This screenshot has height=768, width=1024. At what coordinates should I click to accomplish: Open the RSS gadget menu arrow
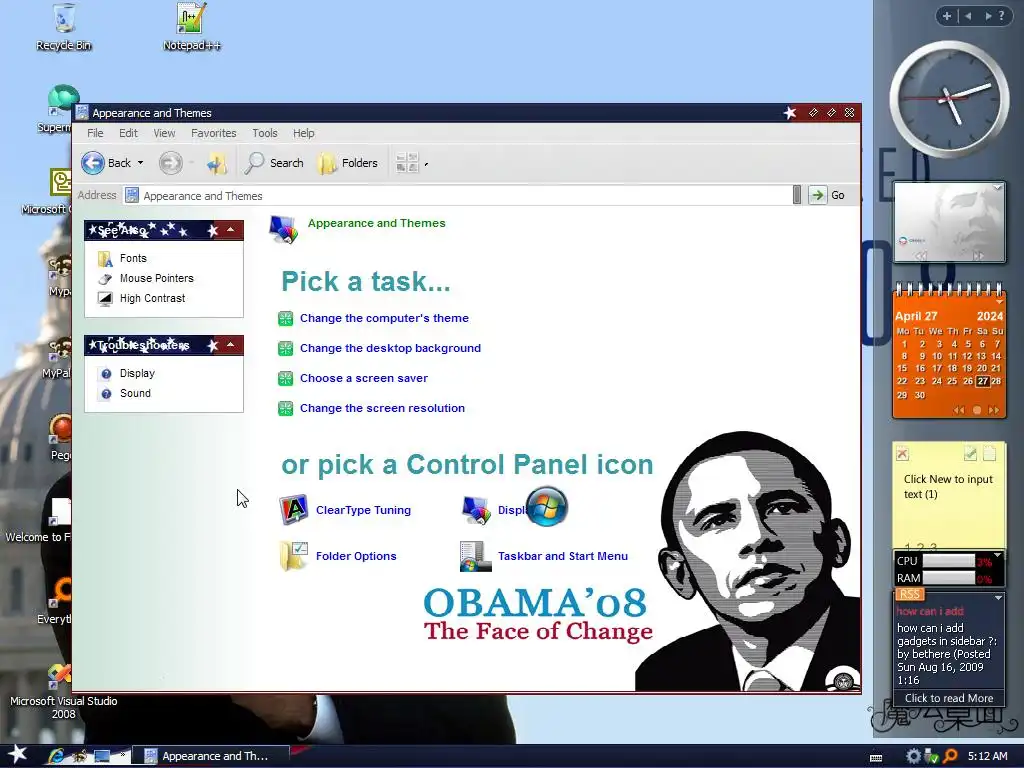coord(998,598)
